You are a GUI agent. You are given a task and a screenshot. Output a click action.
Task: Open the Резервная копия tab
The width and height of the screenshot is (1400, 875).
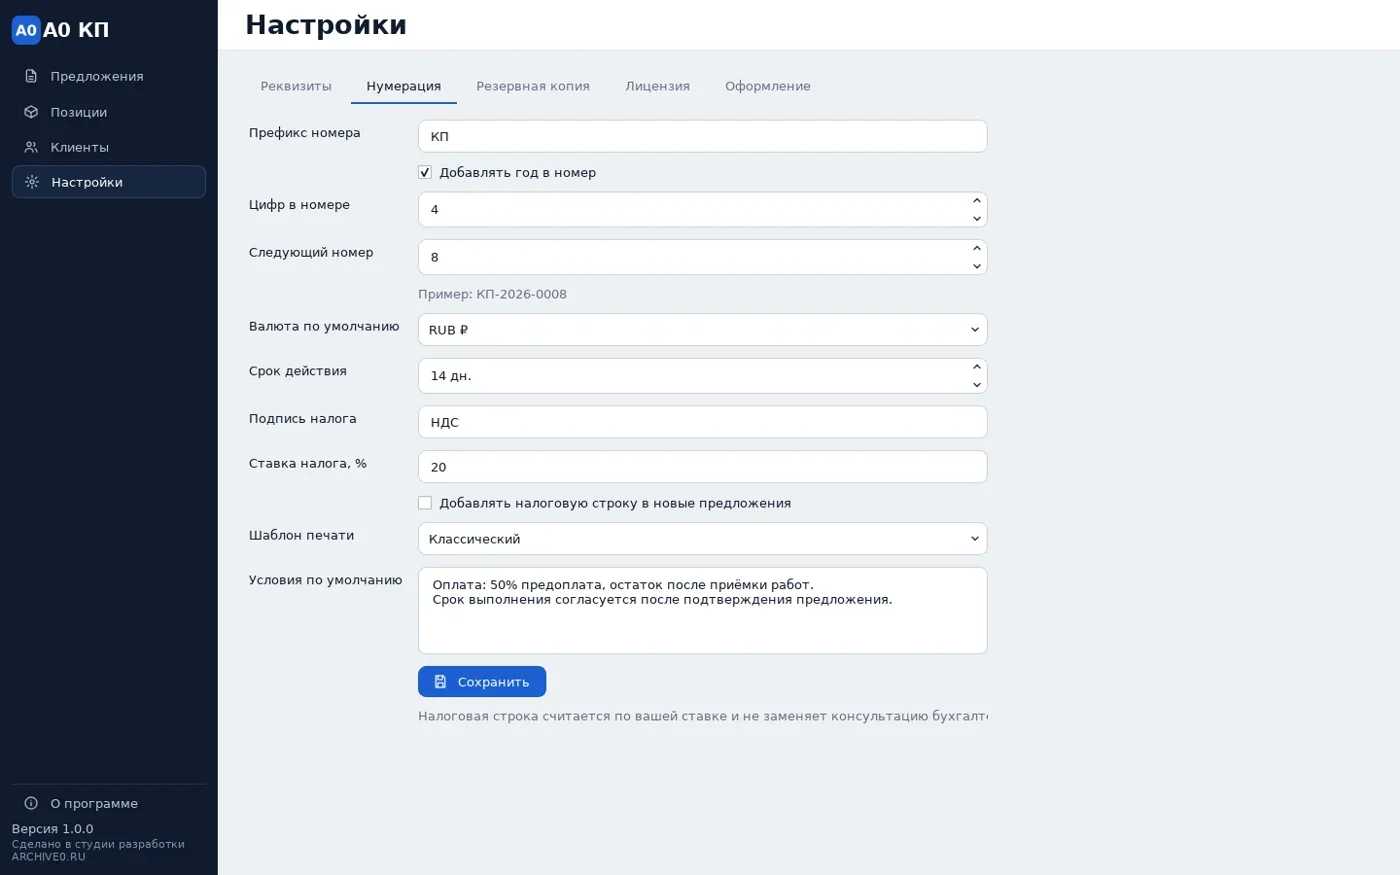533,86
